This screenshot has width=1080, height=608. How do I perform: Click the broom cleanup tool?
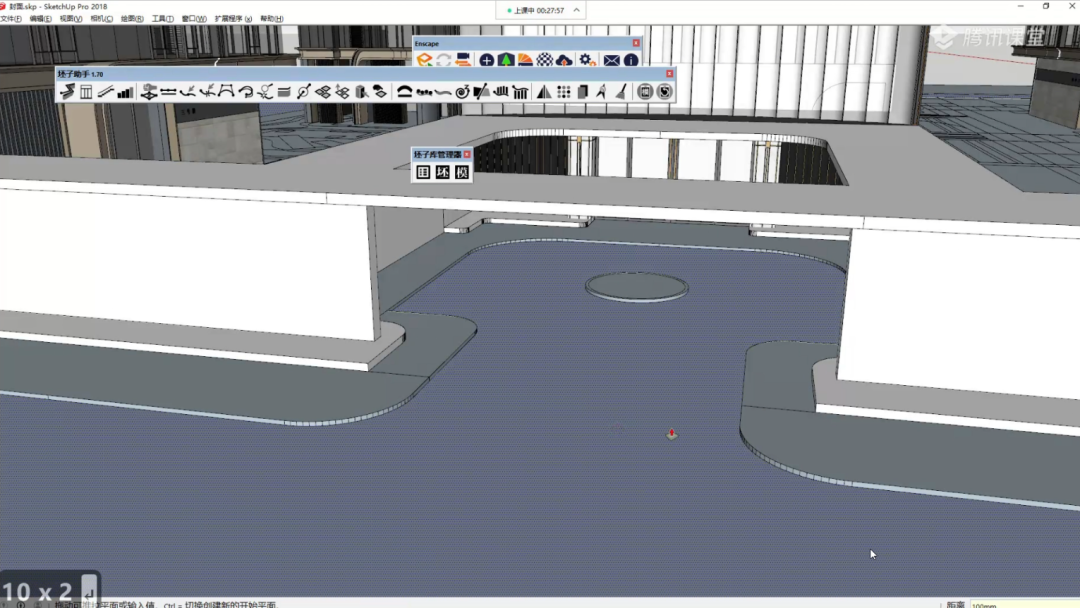click(621, 92)
